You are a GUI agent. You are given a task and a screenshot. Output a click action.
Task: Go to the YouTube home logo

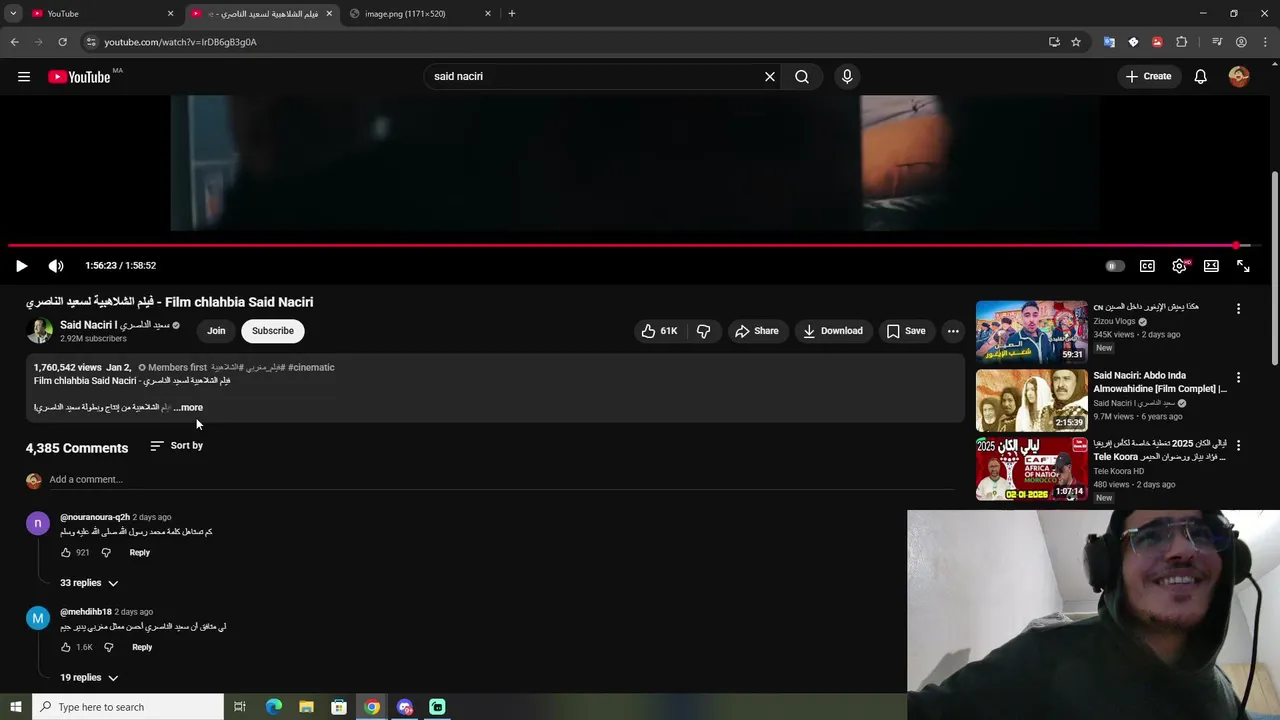tap(79, 77)
